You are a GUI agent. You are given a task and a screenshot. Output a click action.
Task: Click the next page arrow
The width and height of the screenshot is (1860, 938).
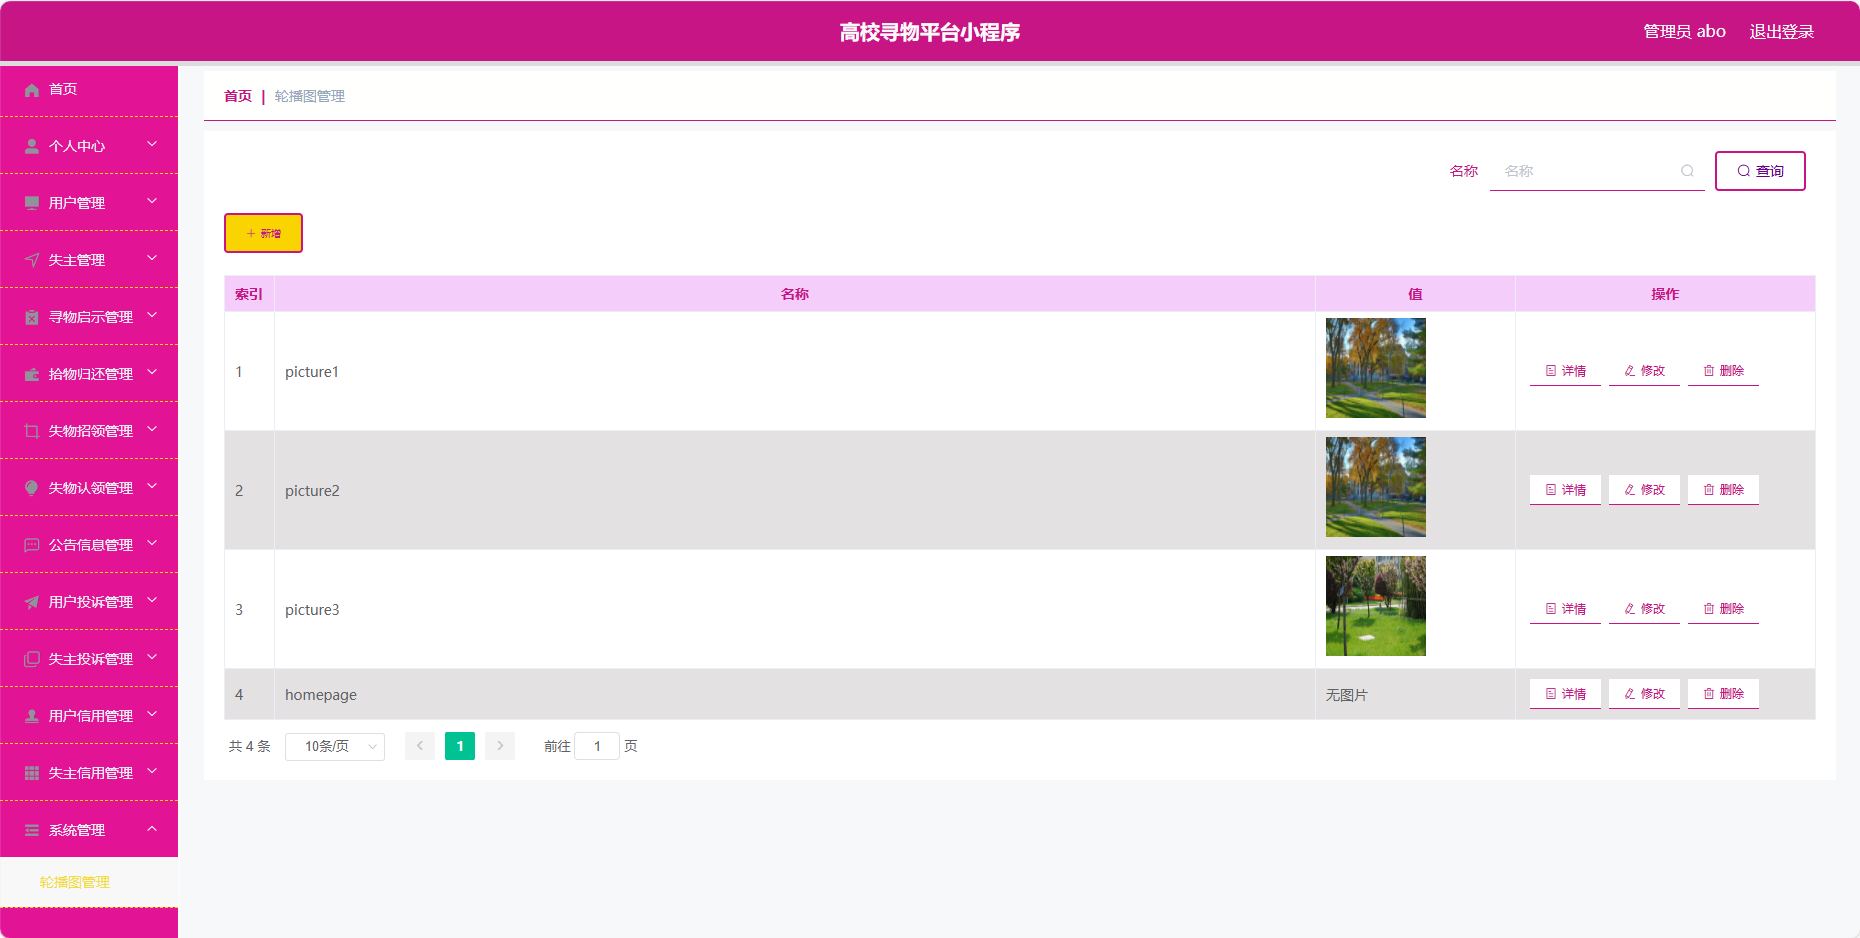click(500, 746)
